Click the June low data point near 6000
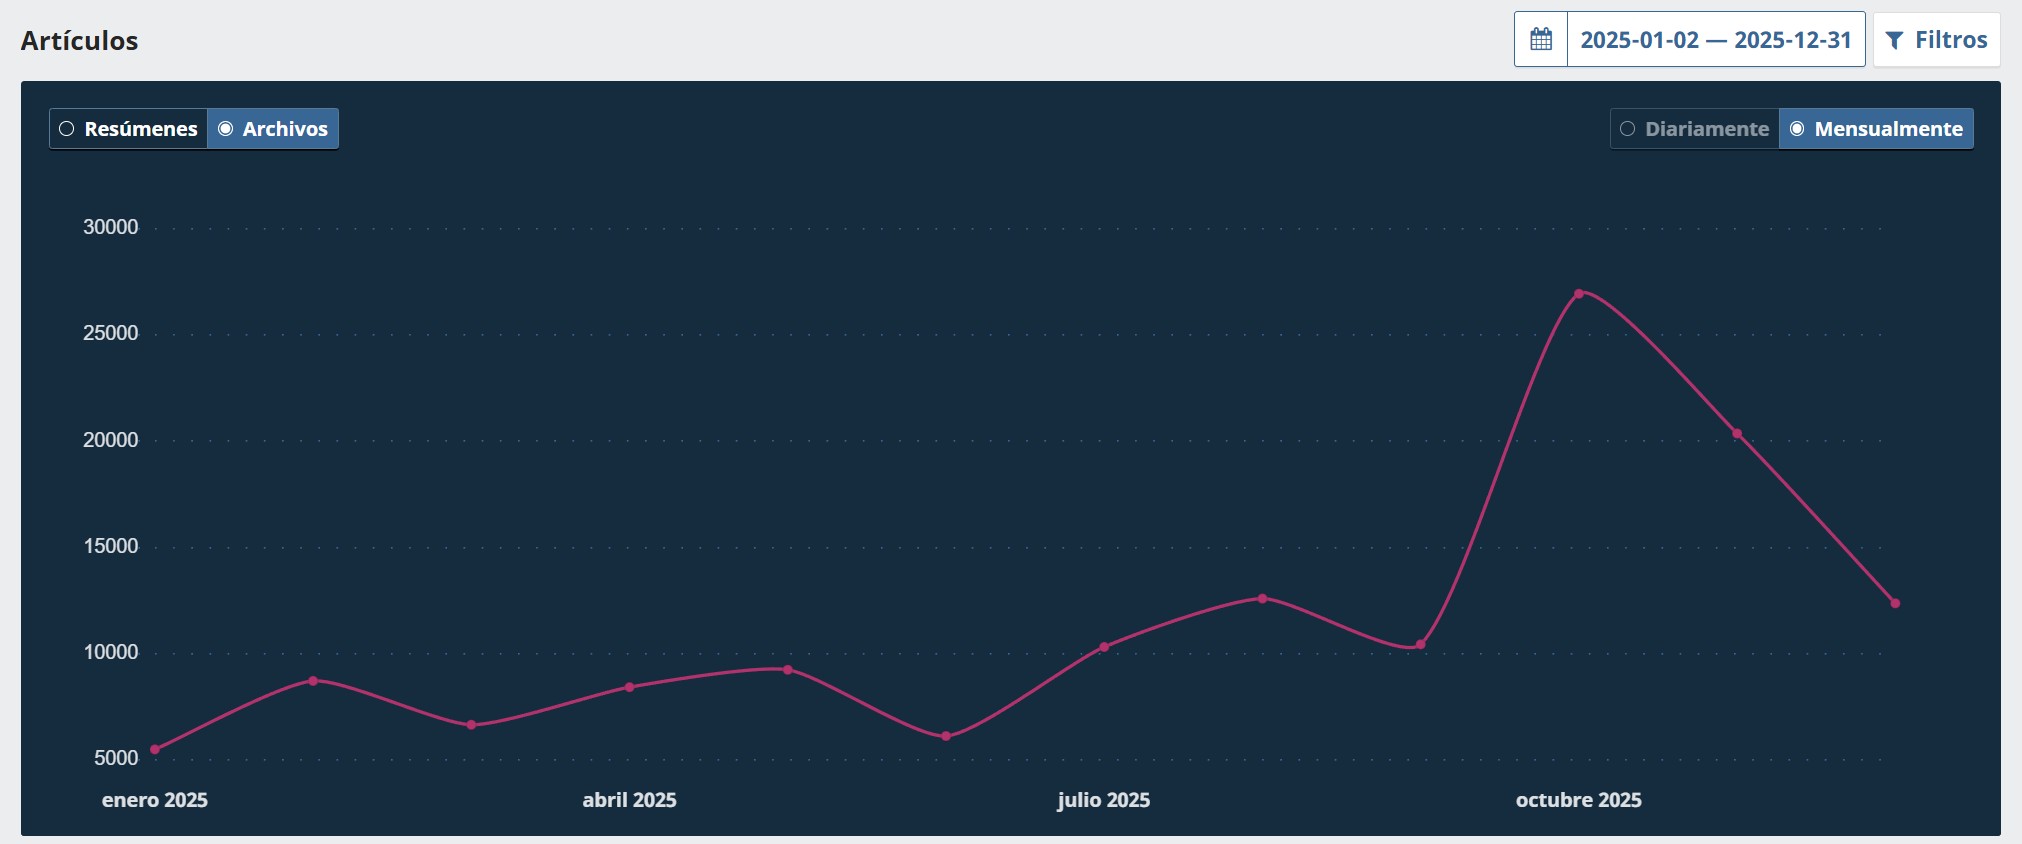Viewport: 2022px width, 844px height. [x=946, y=736]
